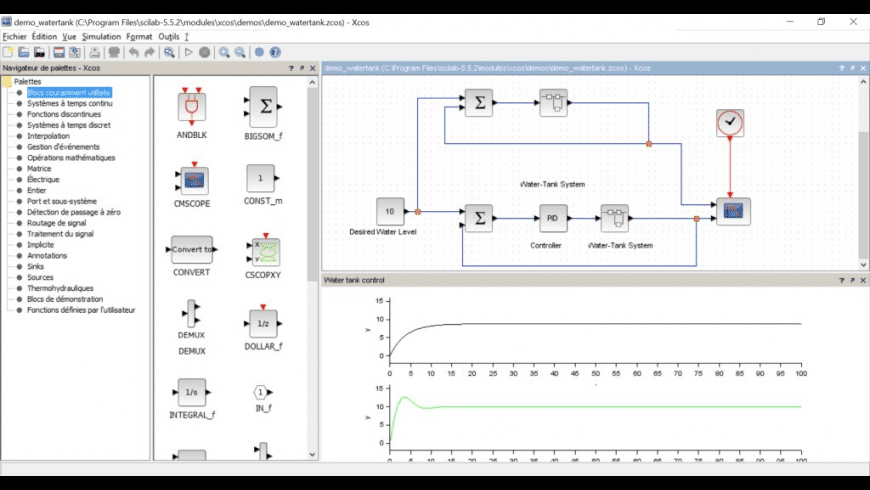Click the Desired Water Level constant block
This screenshot has width=870, height=490.
click(391, 212)
